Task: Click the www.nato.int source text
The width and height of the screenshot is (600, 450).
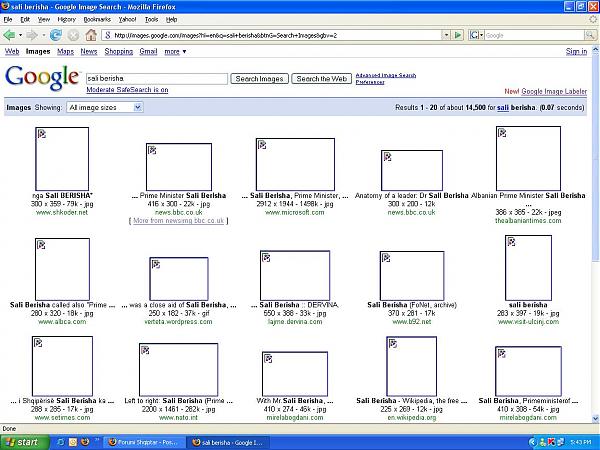Action: [x=178, y=418]
